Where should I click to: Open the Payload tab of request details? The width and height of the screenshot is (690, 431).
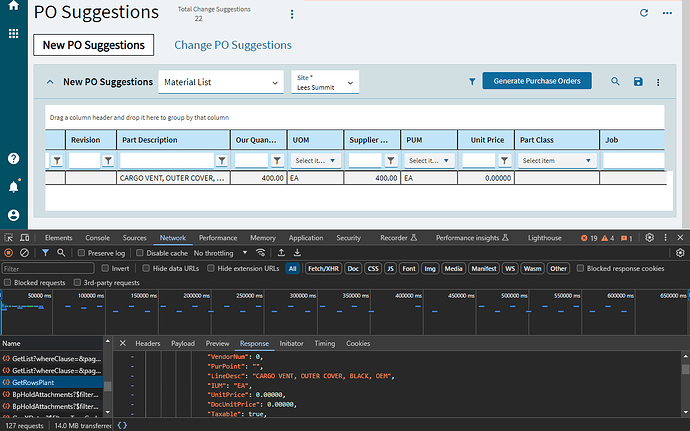point(183,343)
